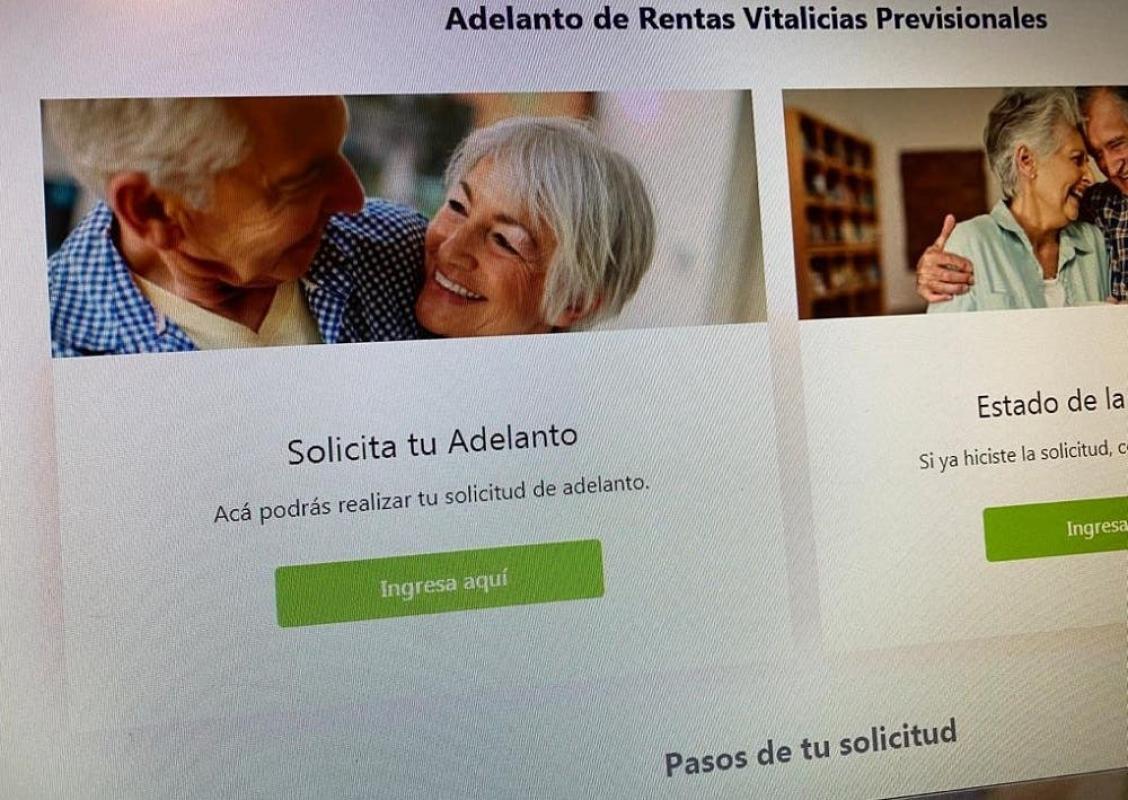The height and width of the screenshot is (800, 1128).
Task: Click the green 'Ingresa aquí' button
Action: click(439, 583)
